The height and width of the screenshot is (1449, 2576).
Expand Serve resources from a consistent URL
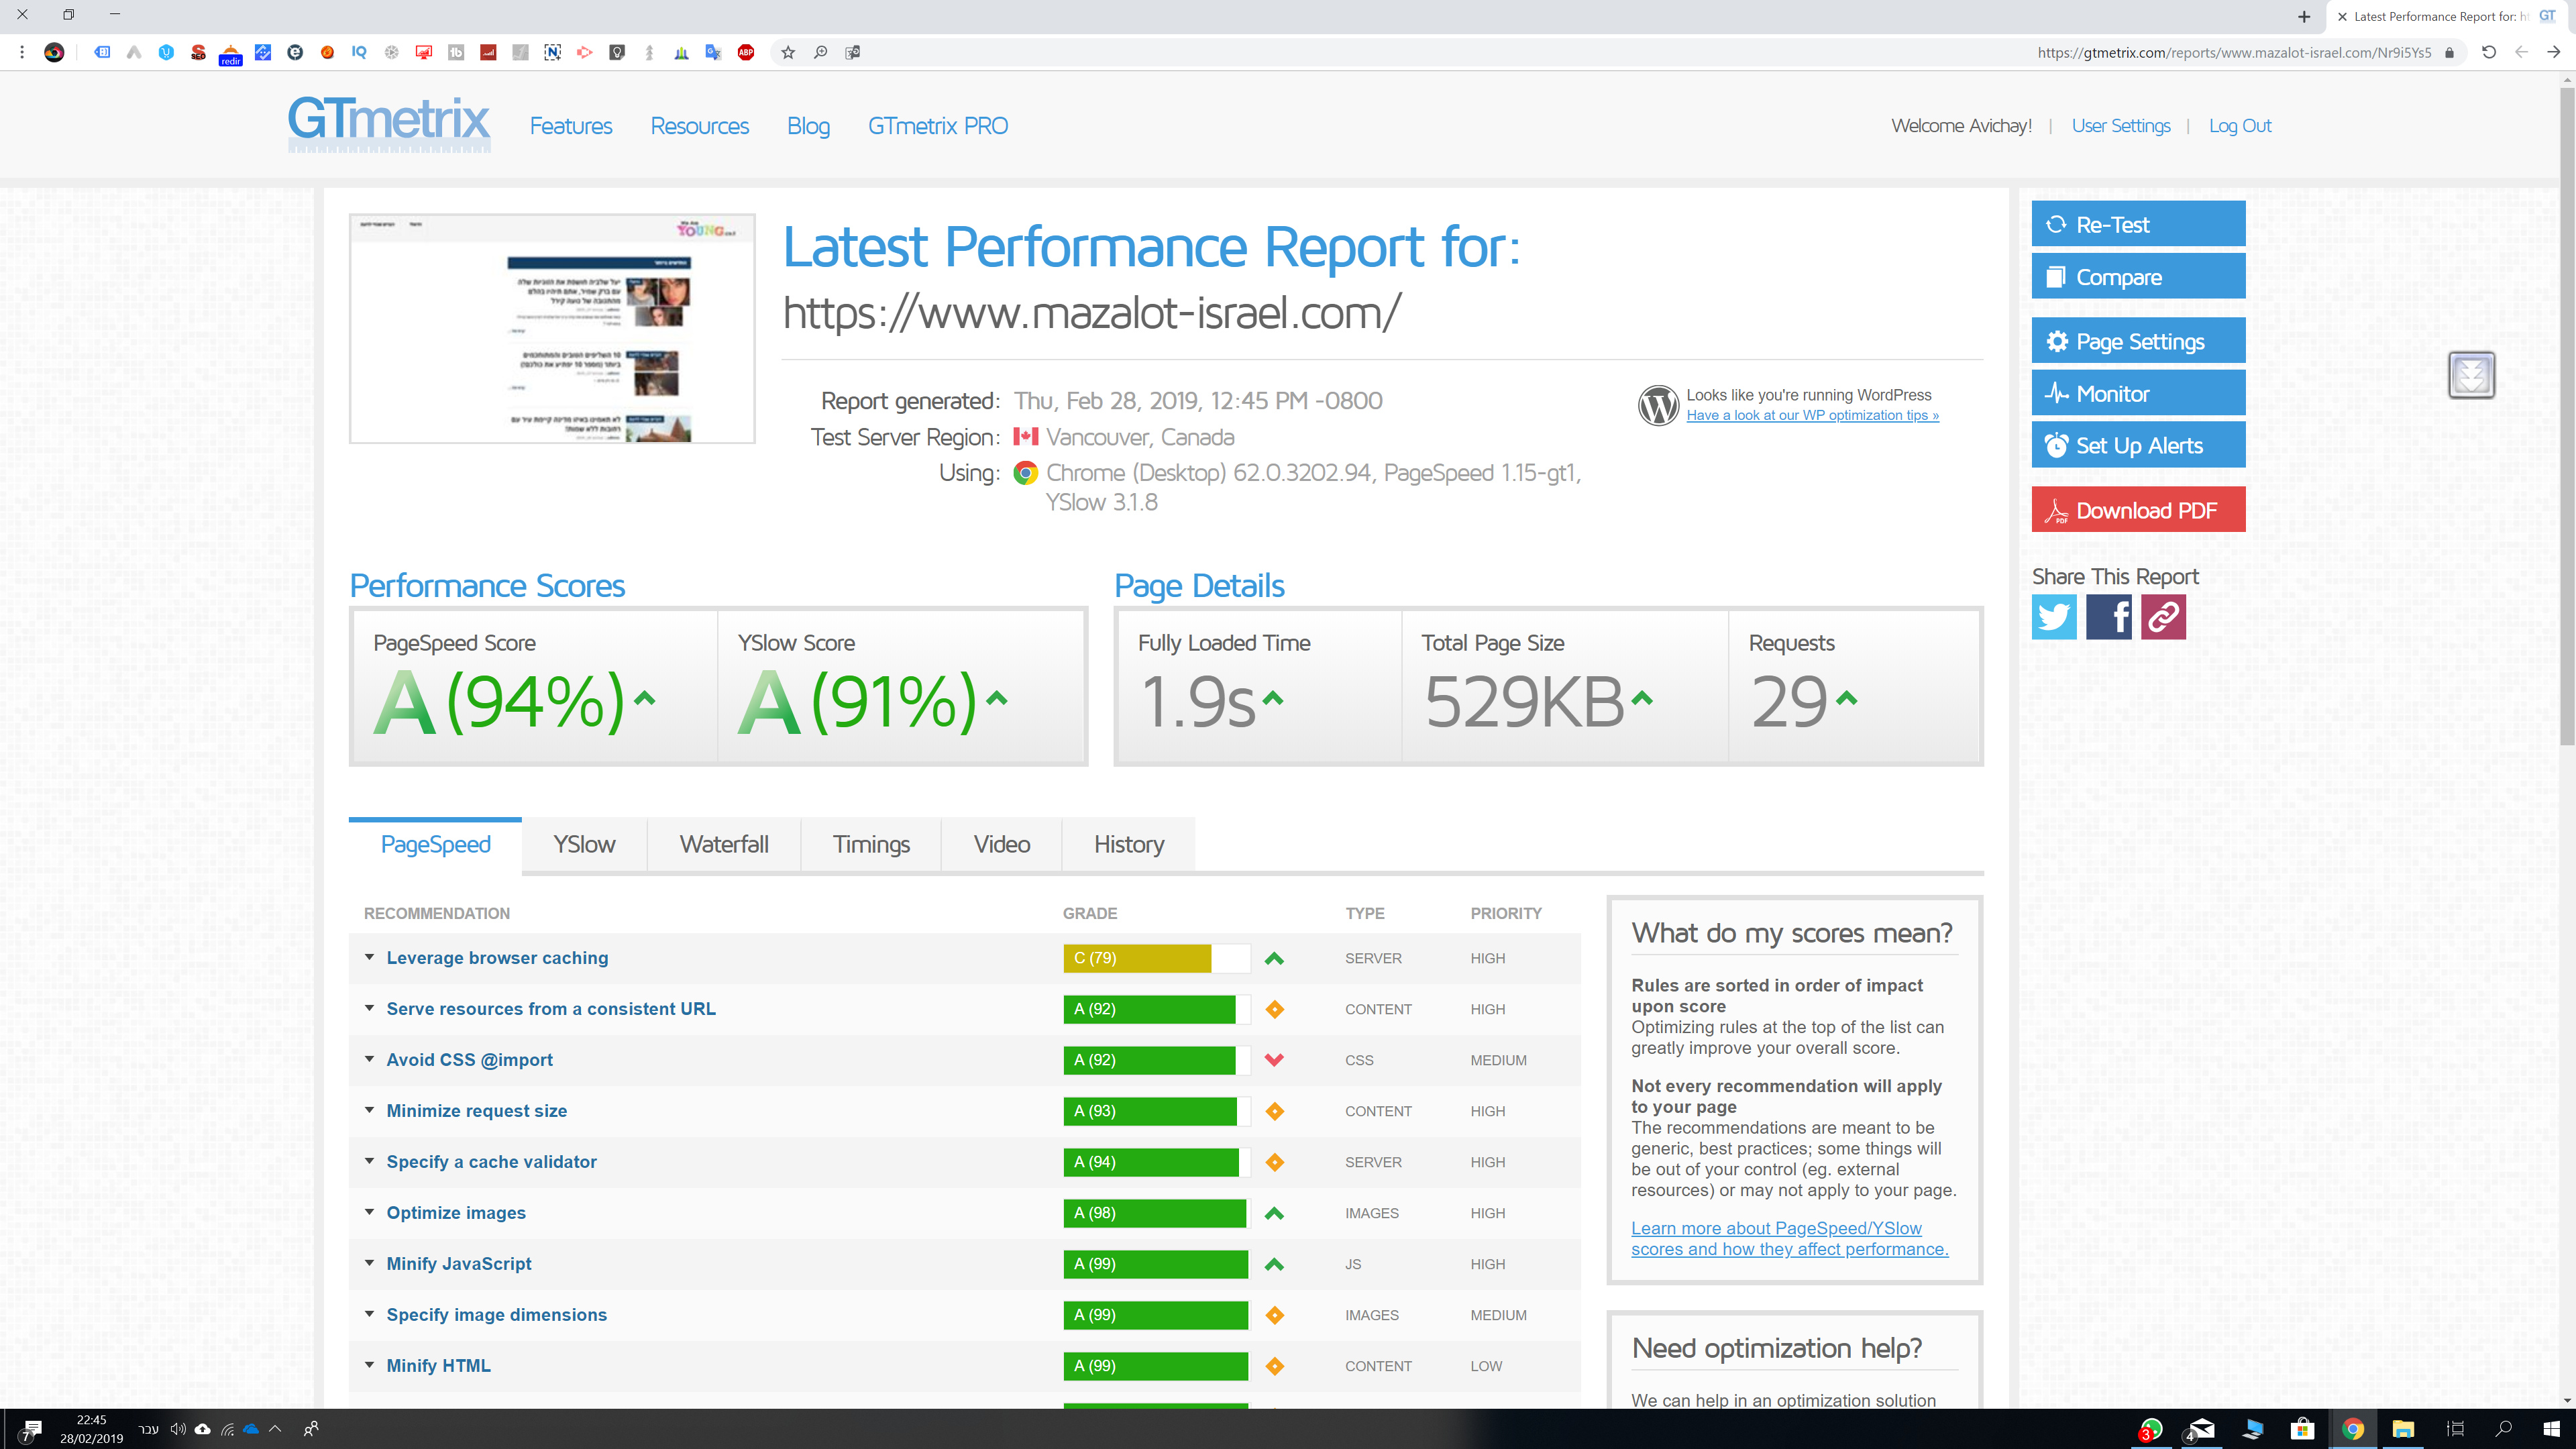[x=551, y=1009]
